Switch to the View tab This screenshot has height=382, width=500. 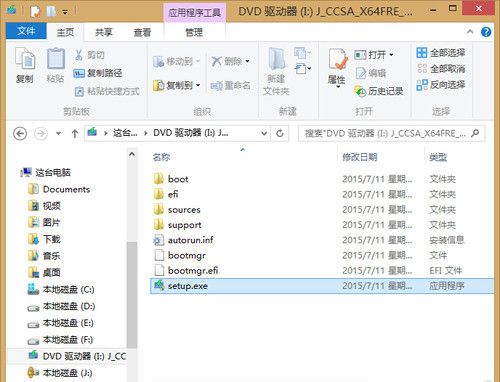(x=142, y=32)
